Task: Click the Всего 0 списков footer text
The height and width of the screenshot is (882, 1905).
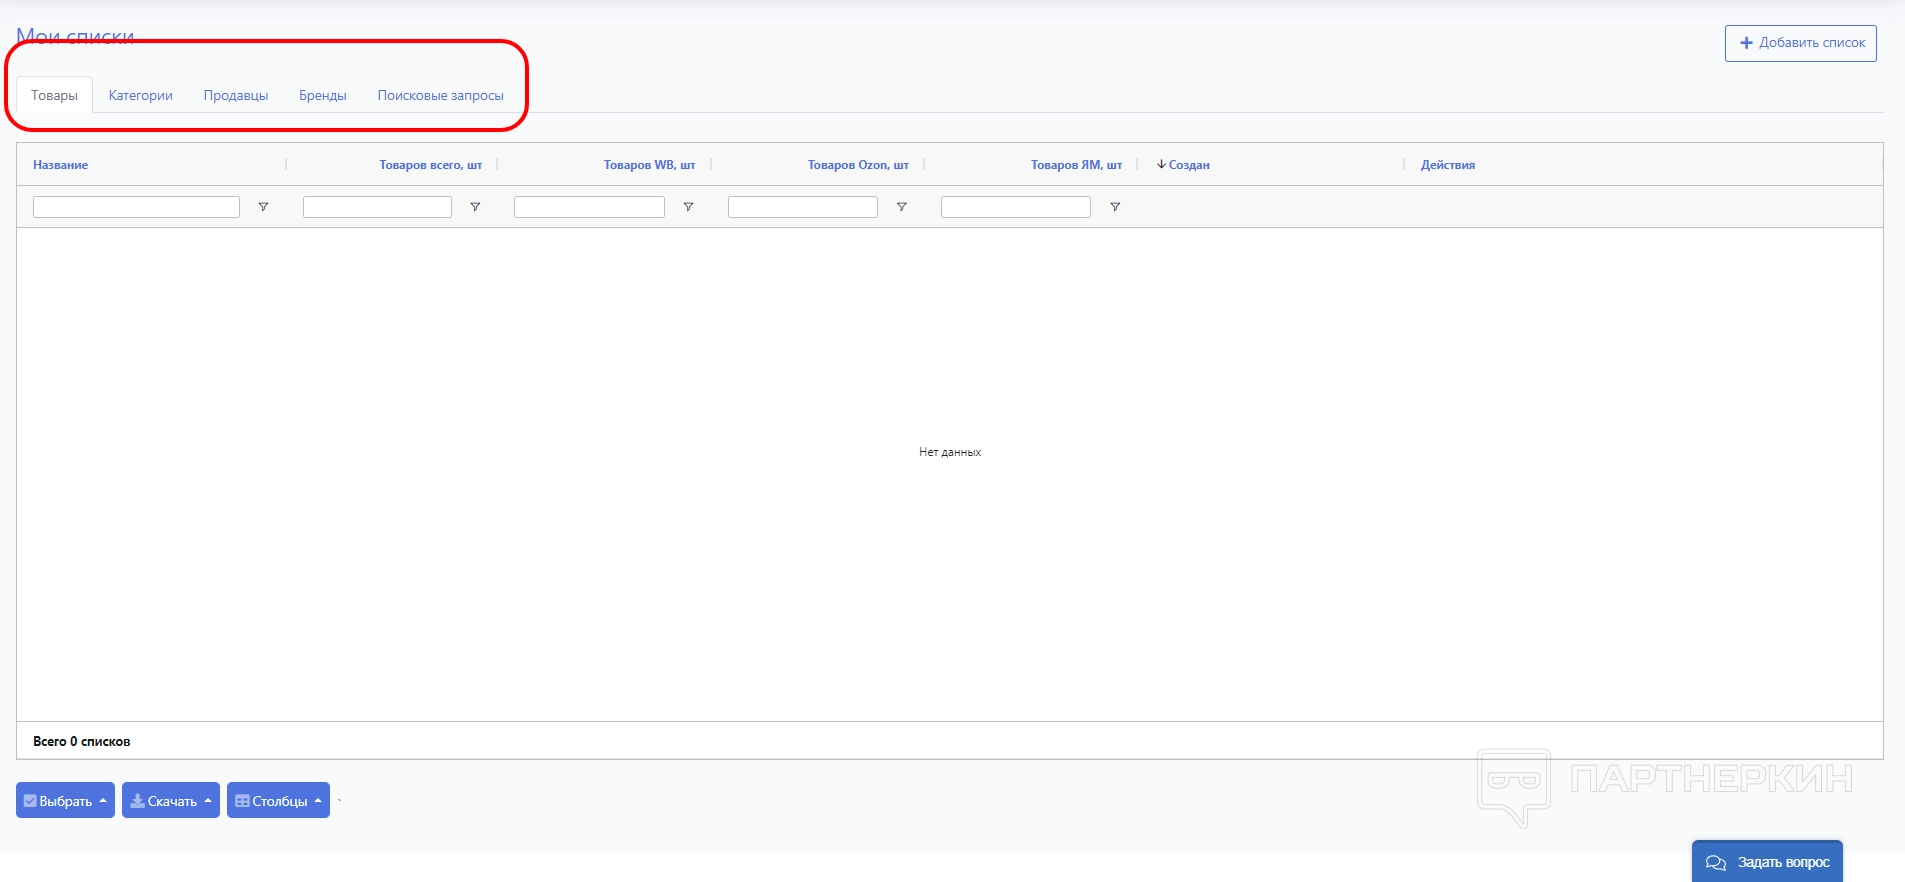Action: coord(82,741)
